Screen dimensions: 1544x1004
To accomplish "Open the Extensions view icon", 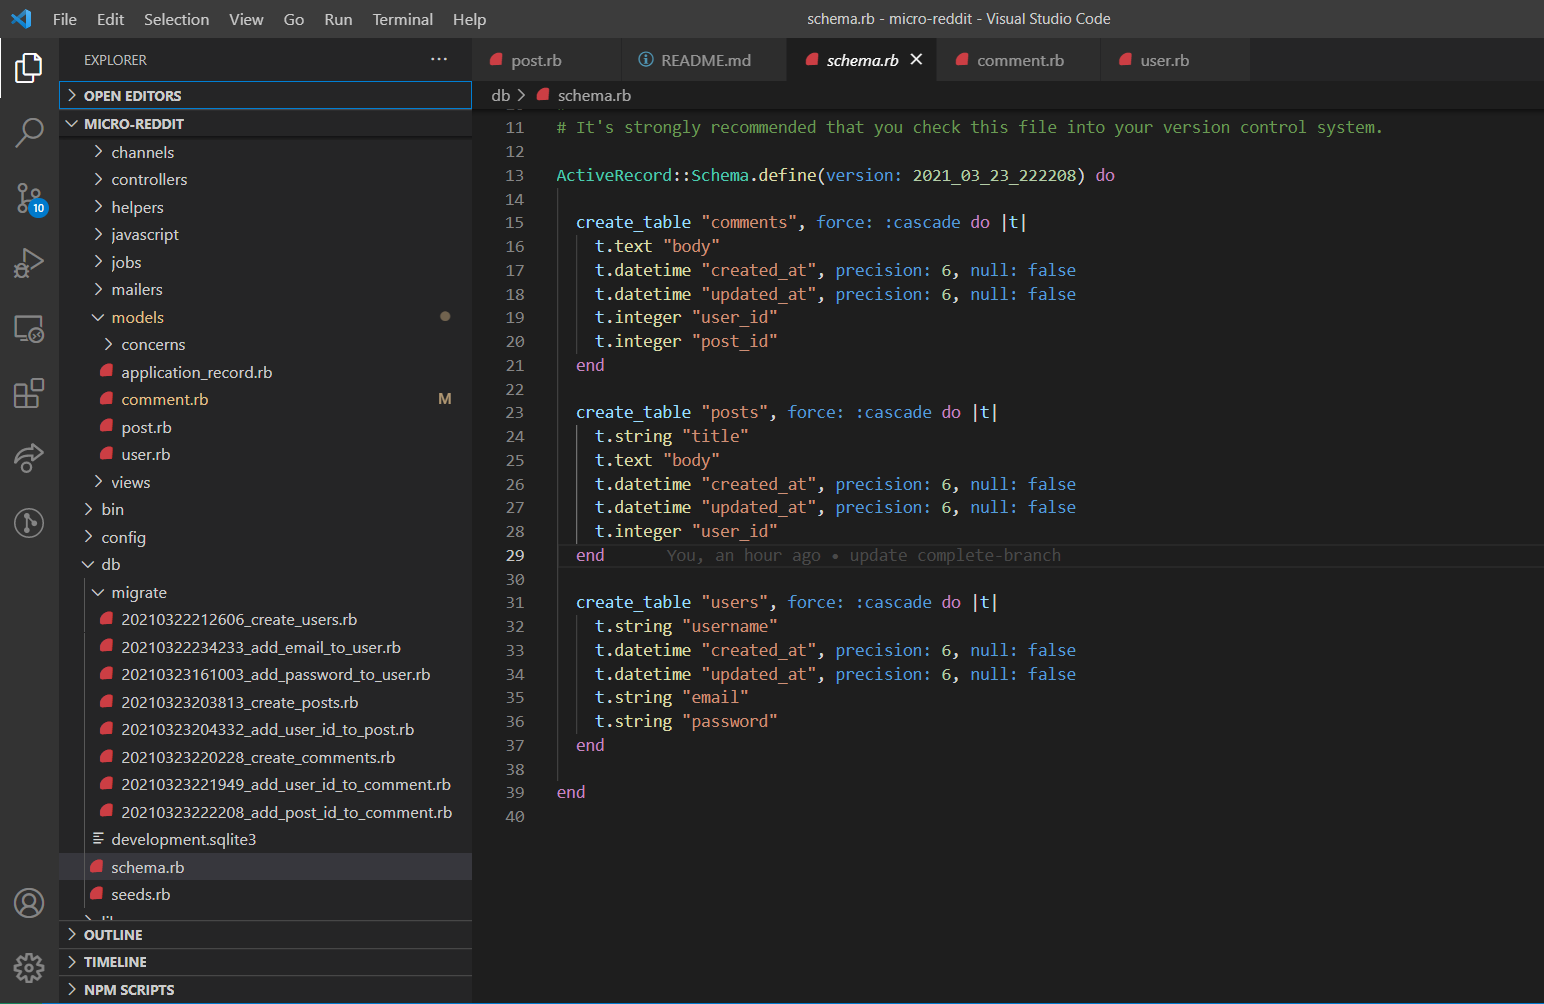I will click(x=29, y=393).
